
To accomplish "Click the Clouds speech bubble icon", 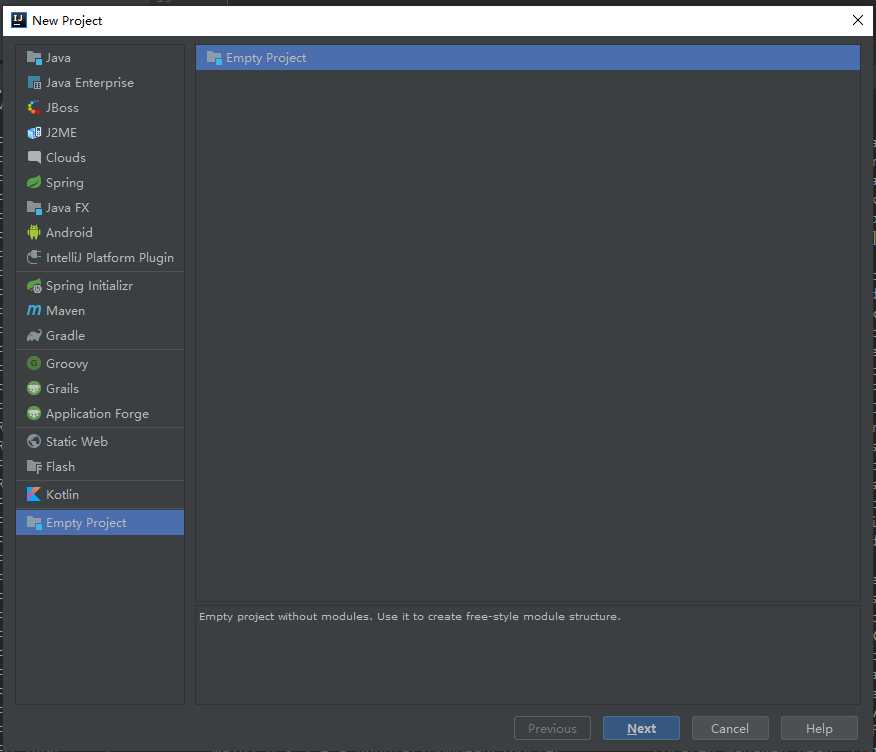I will (34, 158).
